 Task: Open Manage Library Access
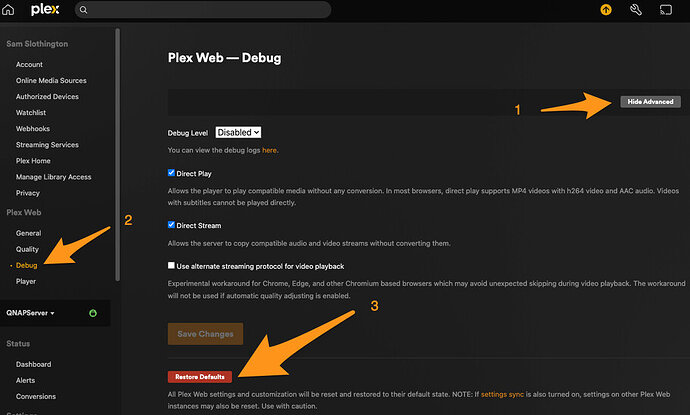(53, 177)
